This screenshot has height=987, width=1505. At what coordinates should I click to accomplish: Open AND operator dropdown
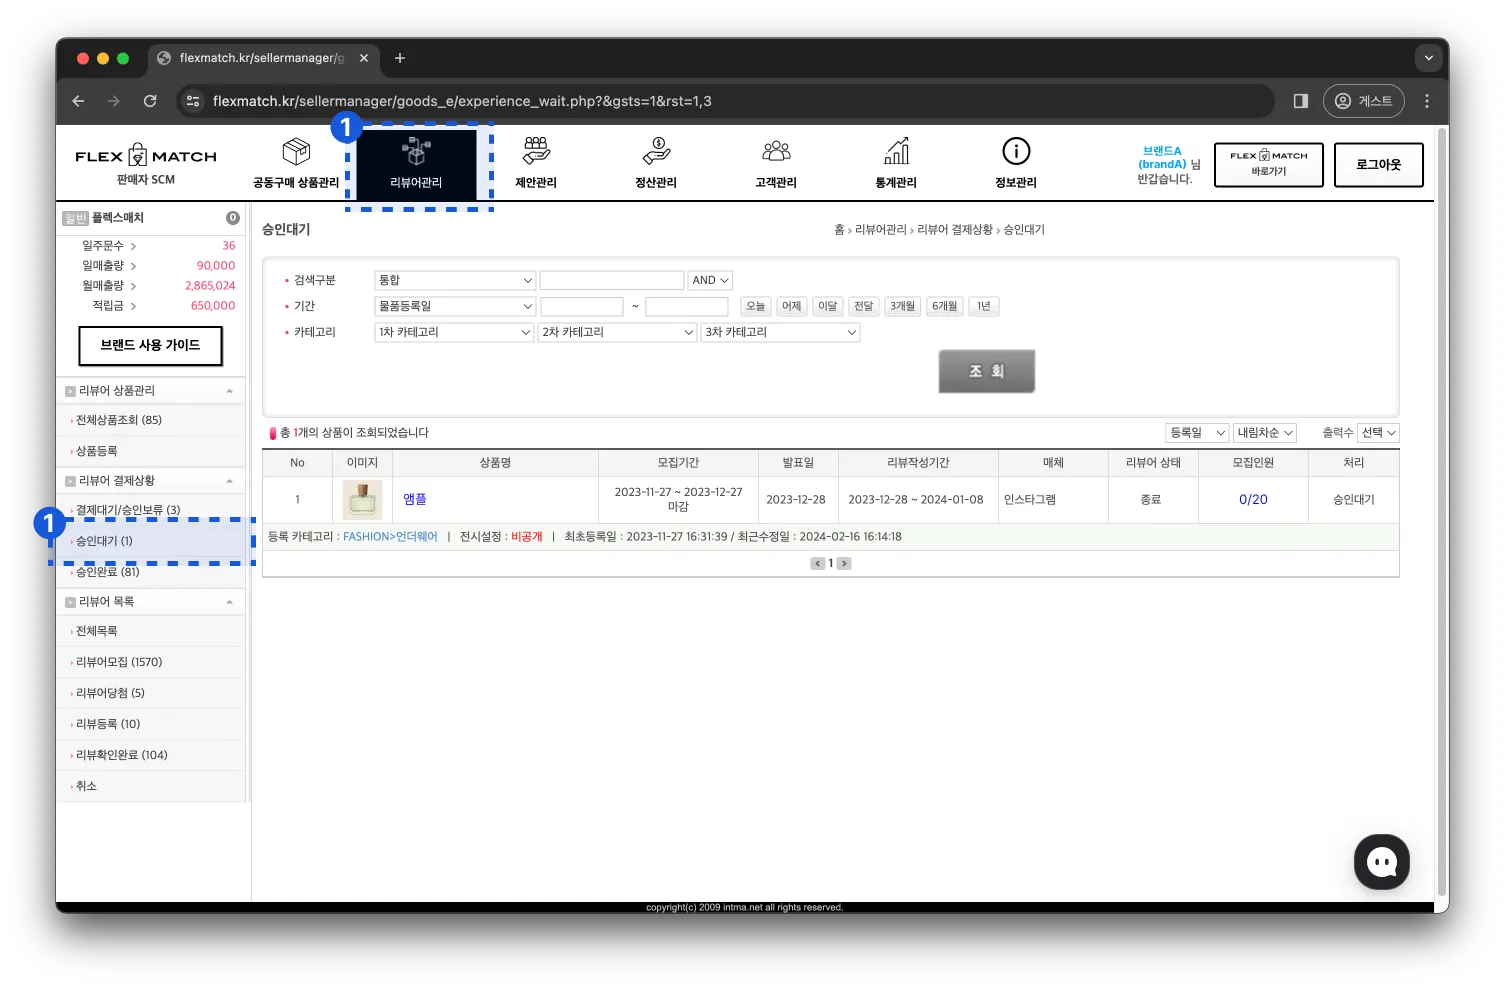[x=710, y=280]
